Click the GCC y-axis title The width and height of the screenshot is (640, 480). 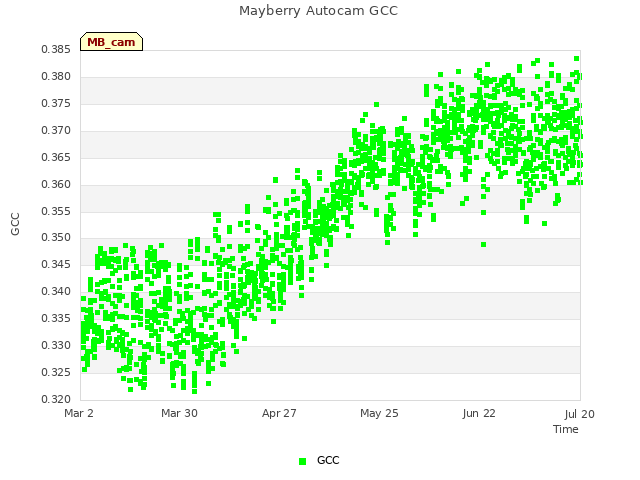(x=15, y=224)
